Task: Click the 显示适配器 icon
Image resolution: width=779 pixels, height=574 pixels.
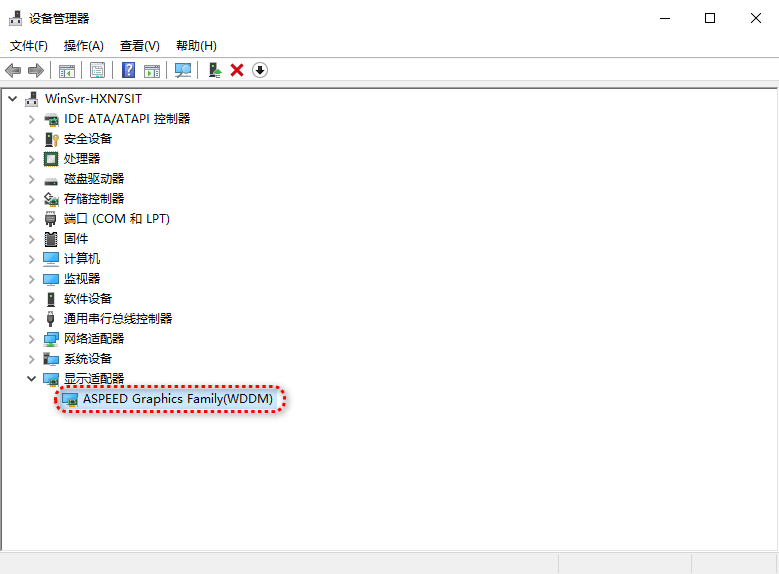Action: click(x=51, y=379)
